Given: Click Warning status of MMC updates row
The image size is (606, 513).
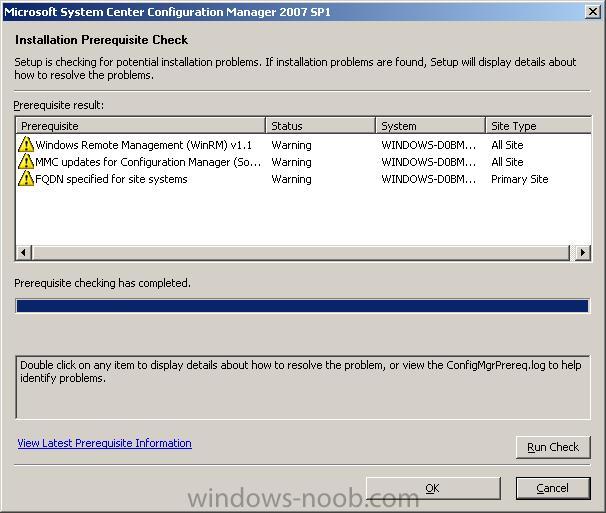Looking at the screenshot, I should tap(291, 162).
